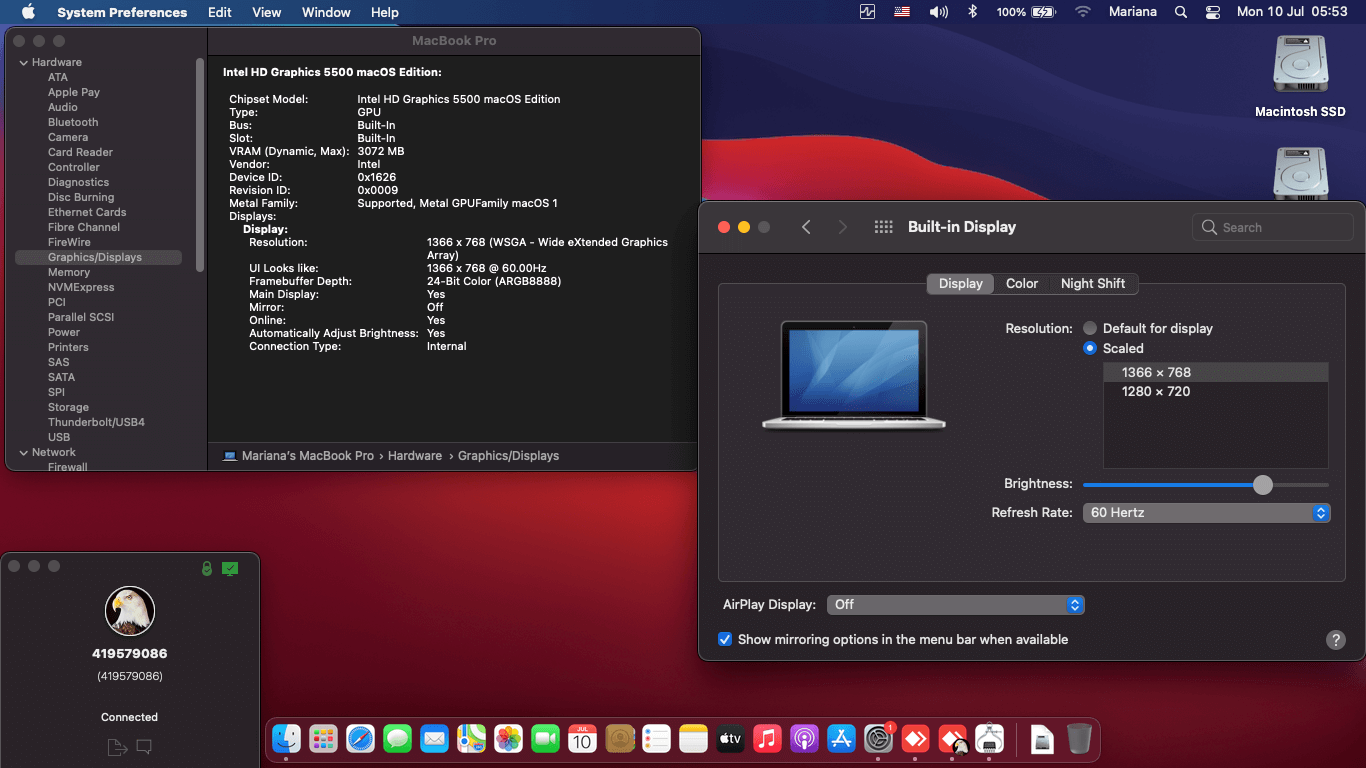Open the Trash in the Dock

click(1079, 739)
